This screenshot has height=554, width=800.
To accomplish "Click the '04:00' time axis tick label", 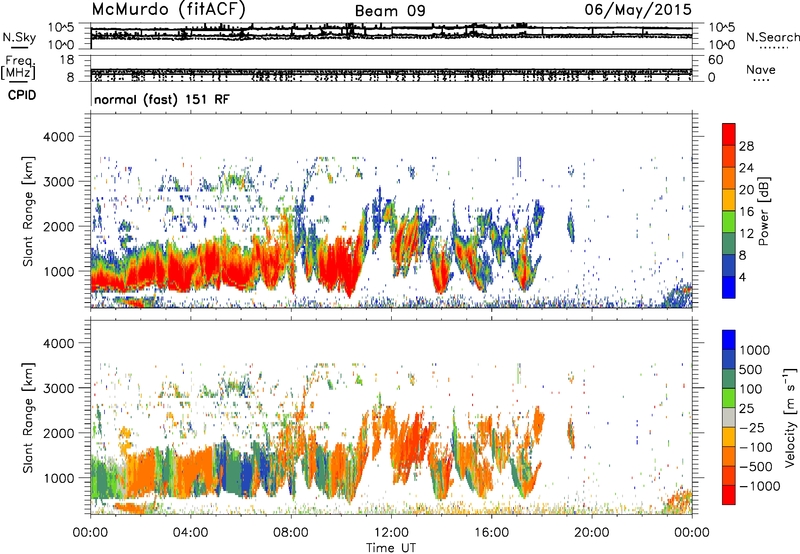I will (x=190, y=533).
